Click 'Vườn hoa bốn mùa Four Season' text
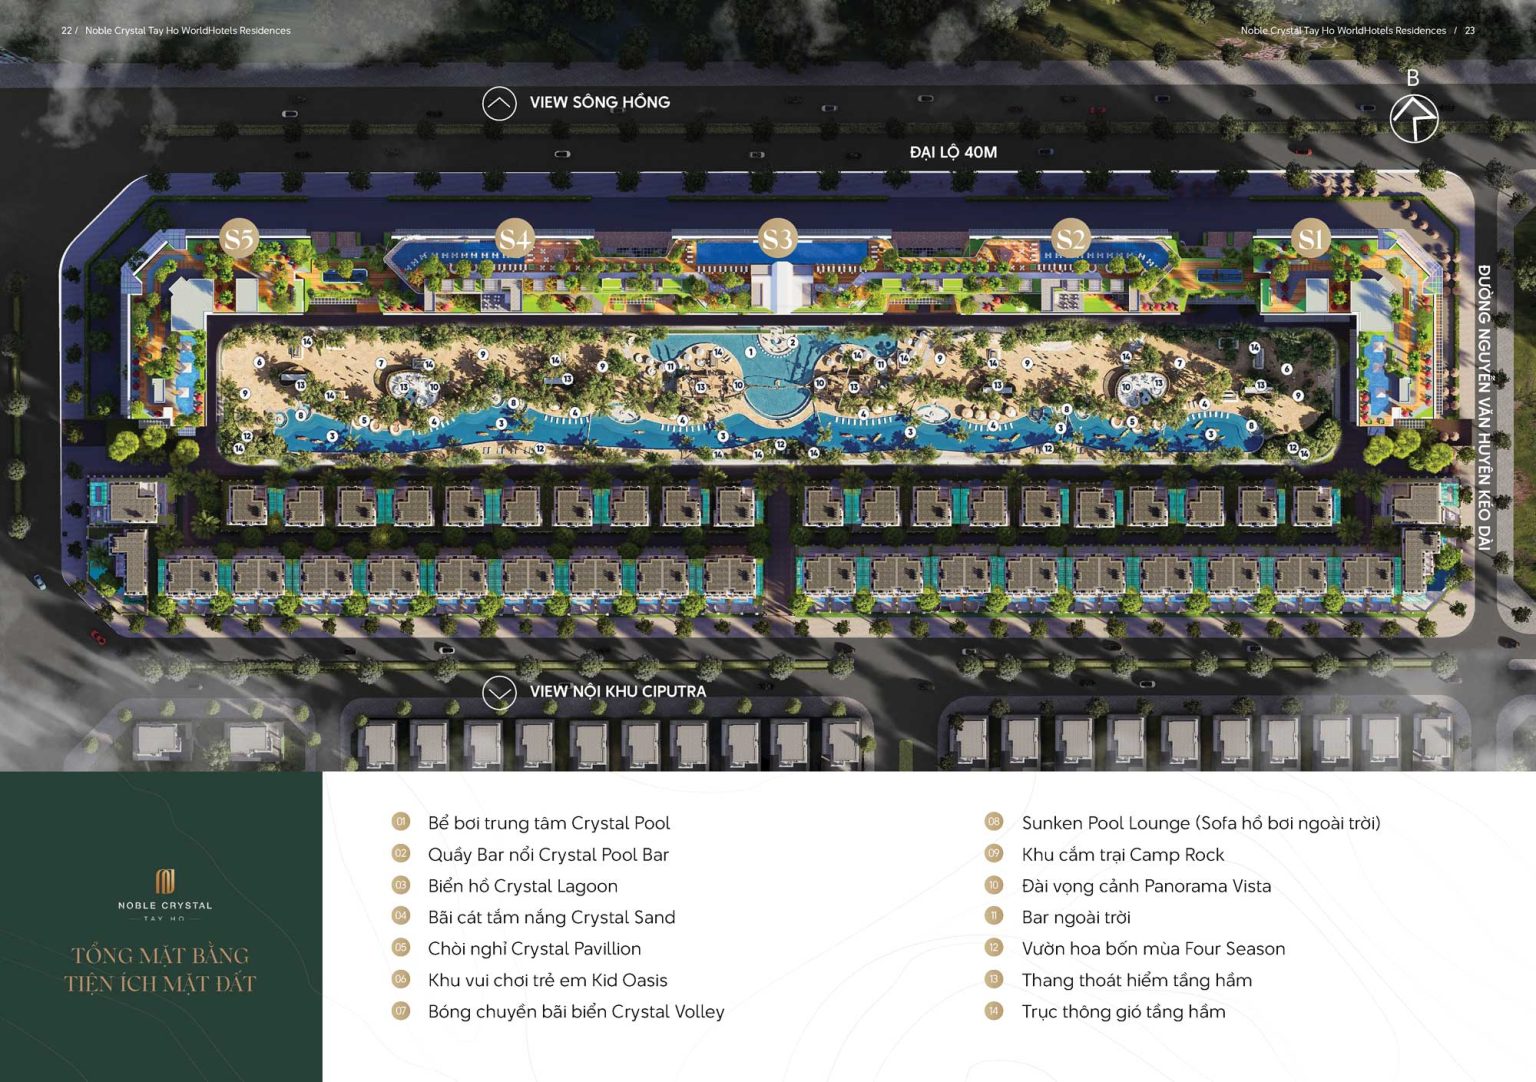This screenshot has height=1082, width=1536. pyautogui.click(x=1154, y=949)
